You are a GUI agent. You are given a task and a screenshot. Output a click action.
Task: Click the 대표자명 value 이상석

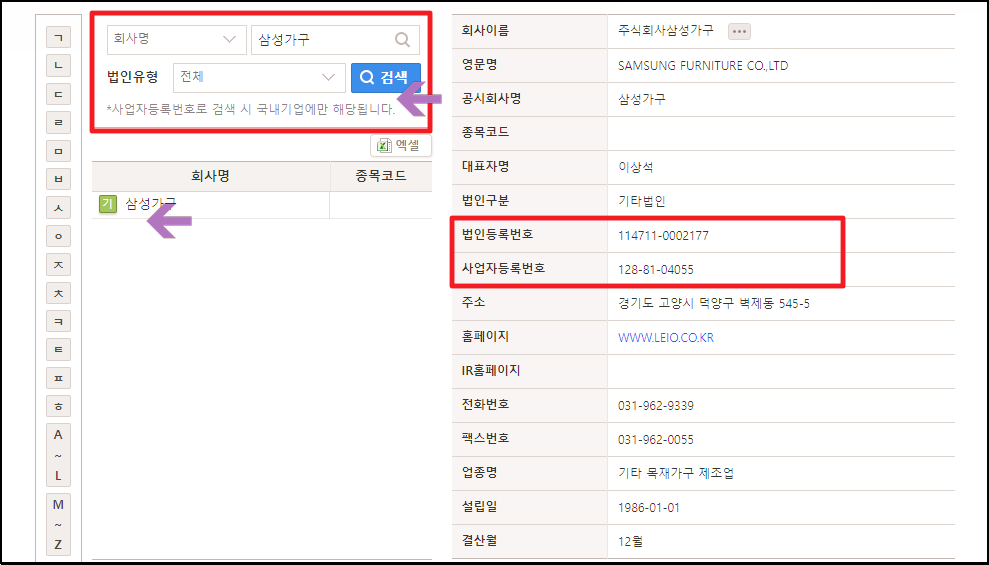[x=635, y=168]
